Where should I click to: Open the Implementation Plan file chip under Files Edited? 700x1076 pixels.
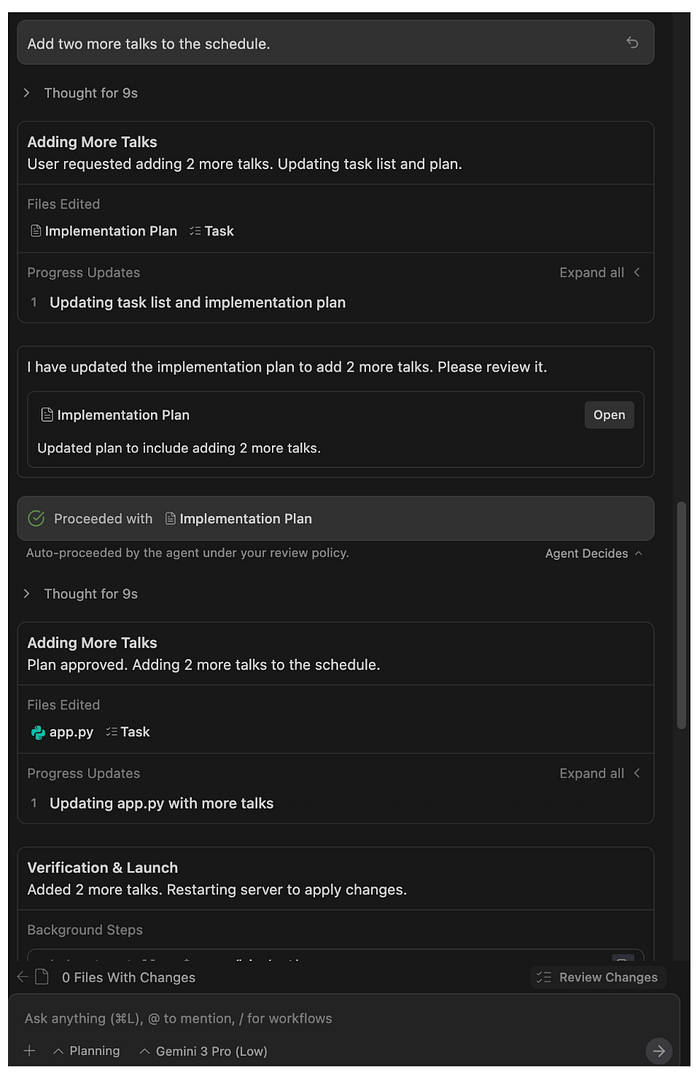[x=104, y=231]
